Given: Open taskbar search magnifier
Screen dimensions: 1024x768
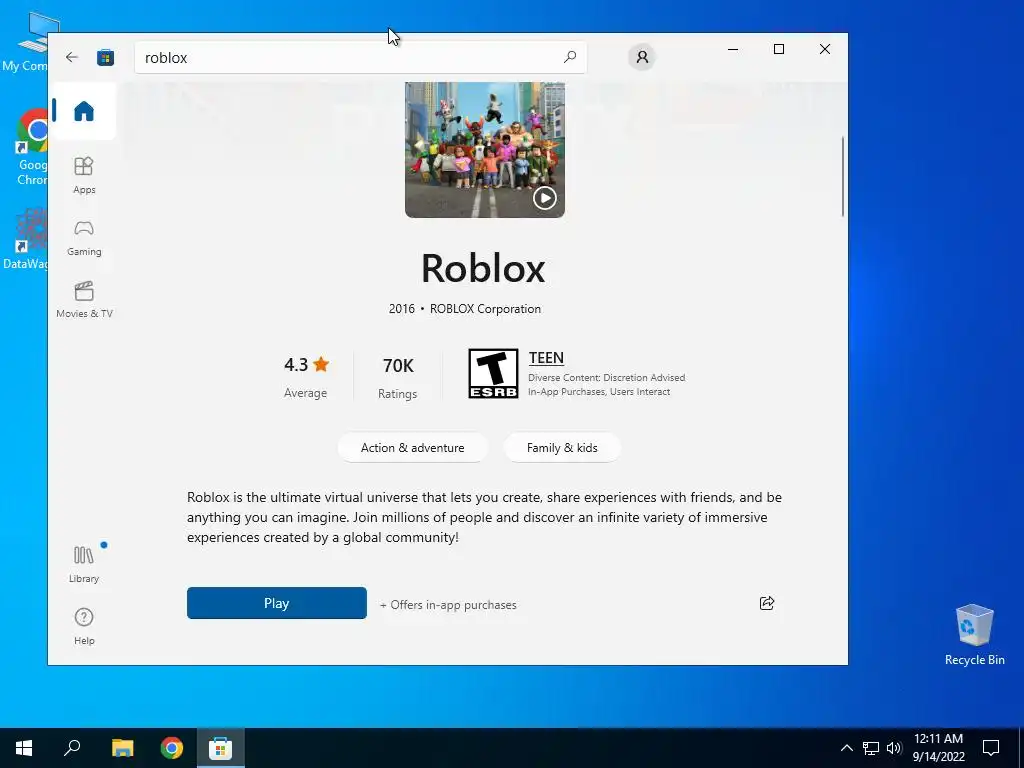Looking at the screenshot, I should coord(72,748).
